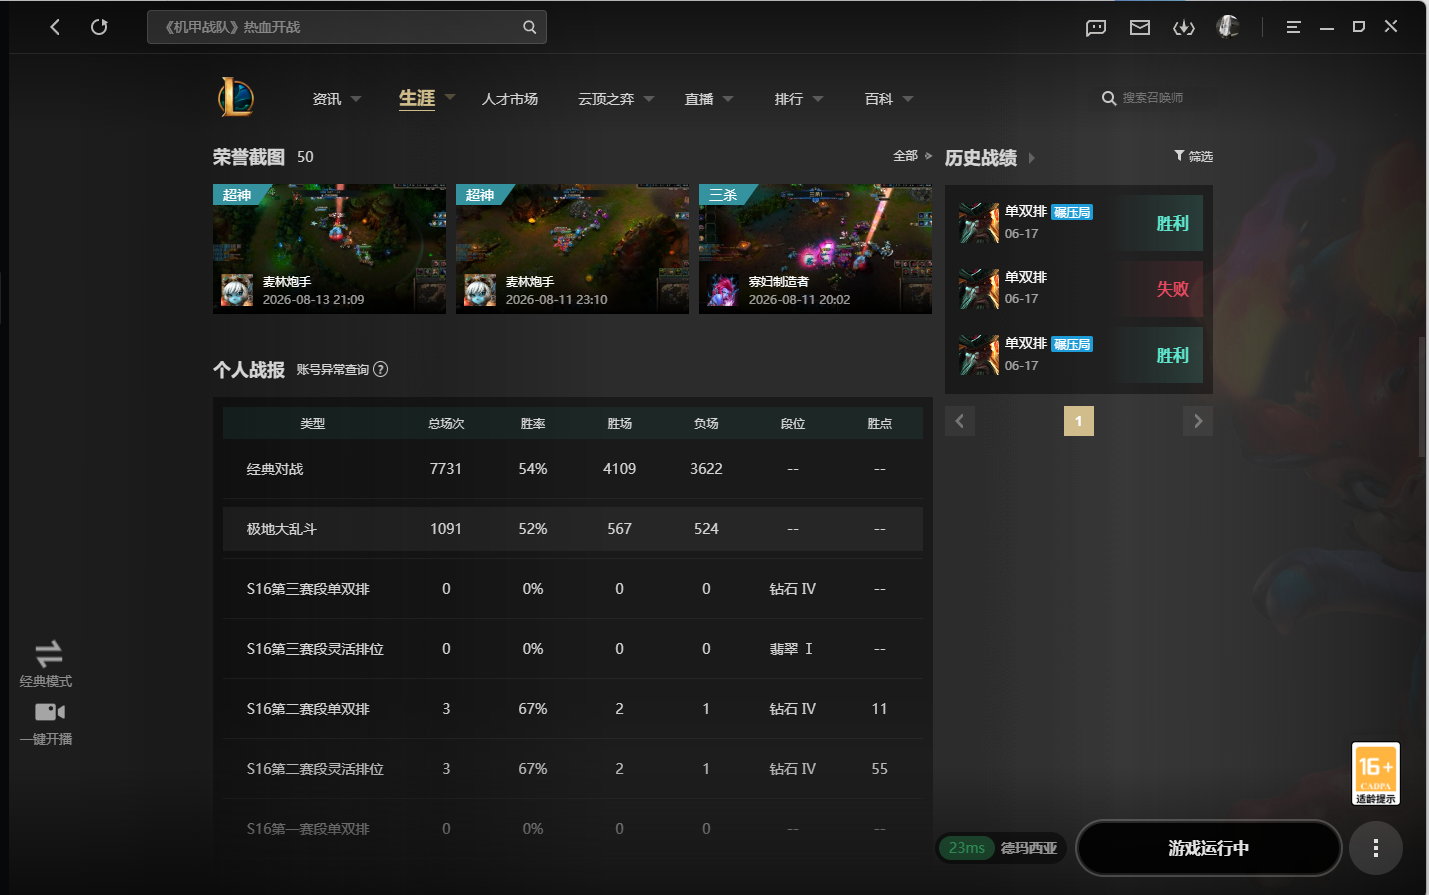Open 三杀 screenshot from 2026-08-11 20:02

point(815,249)
